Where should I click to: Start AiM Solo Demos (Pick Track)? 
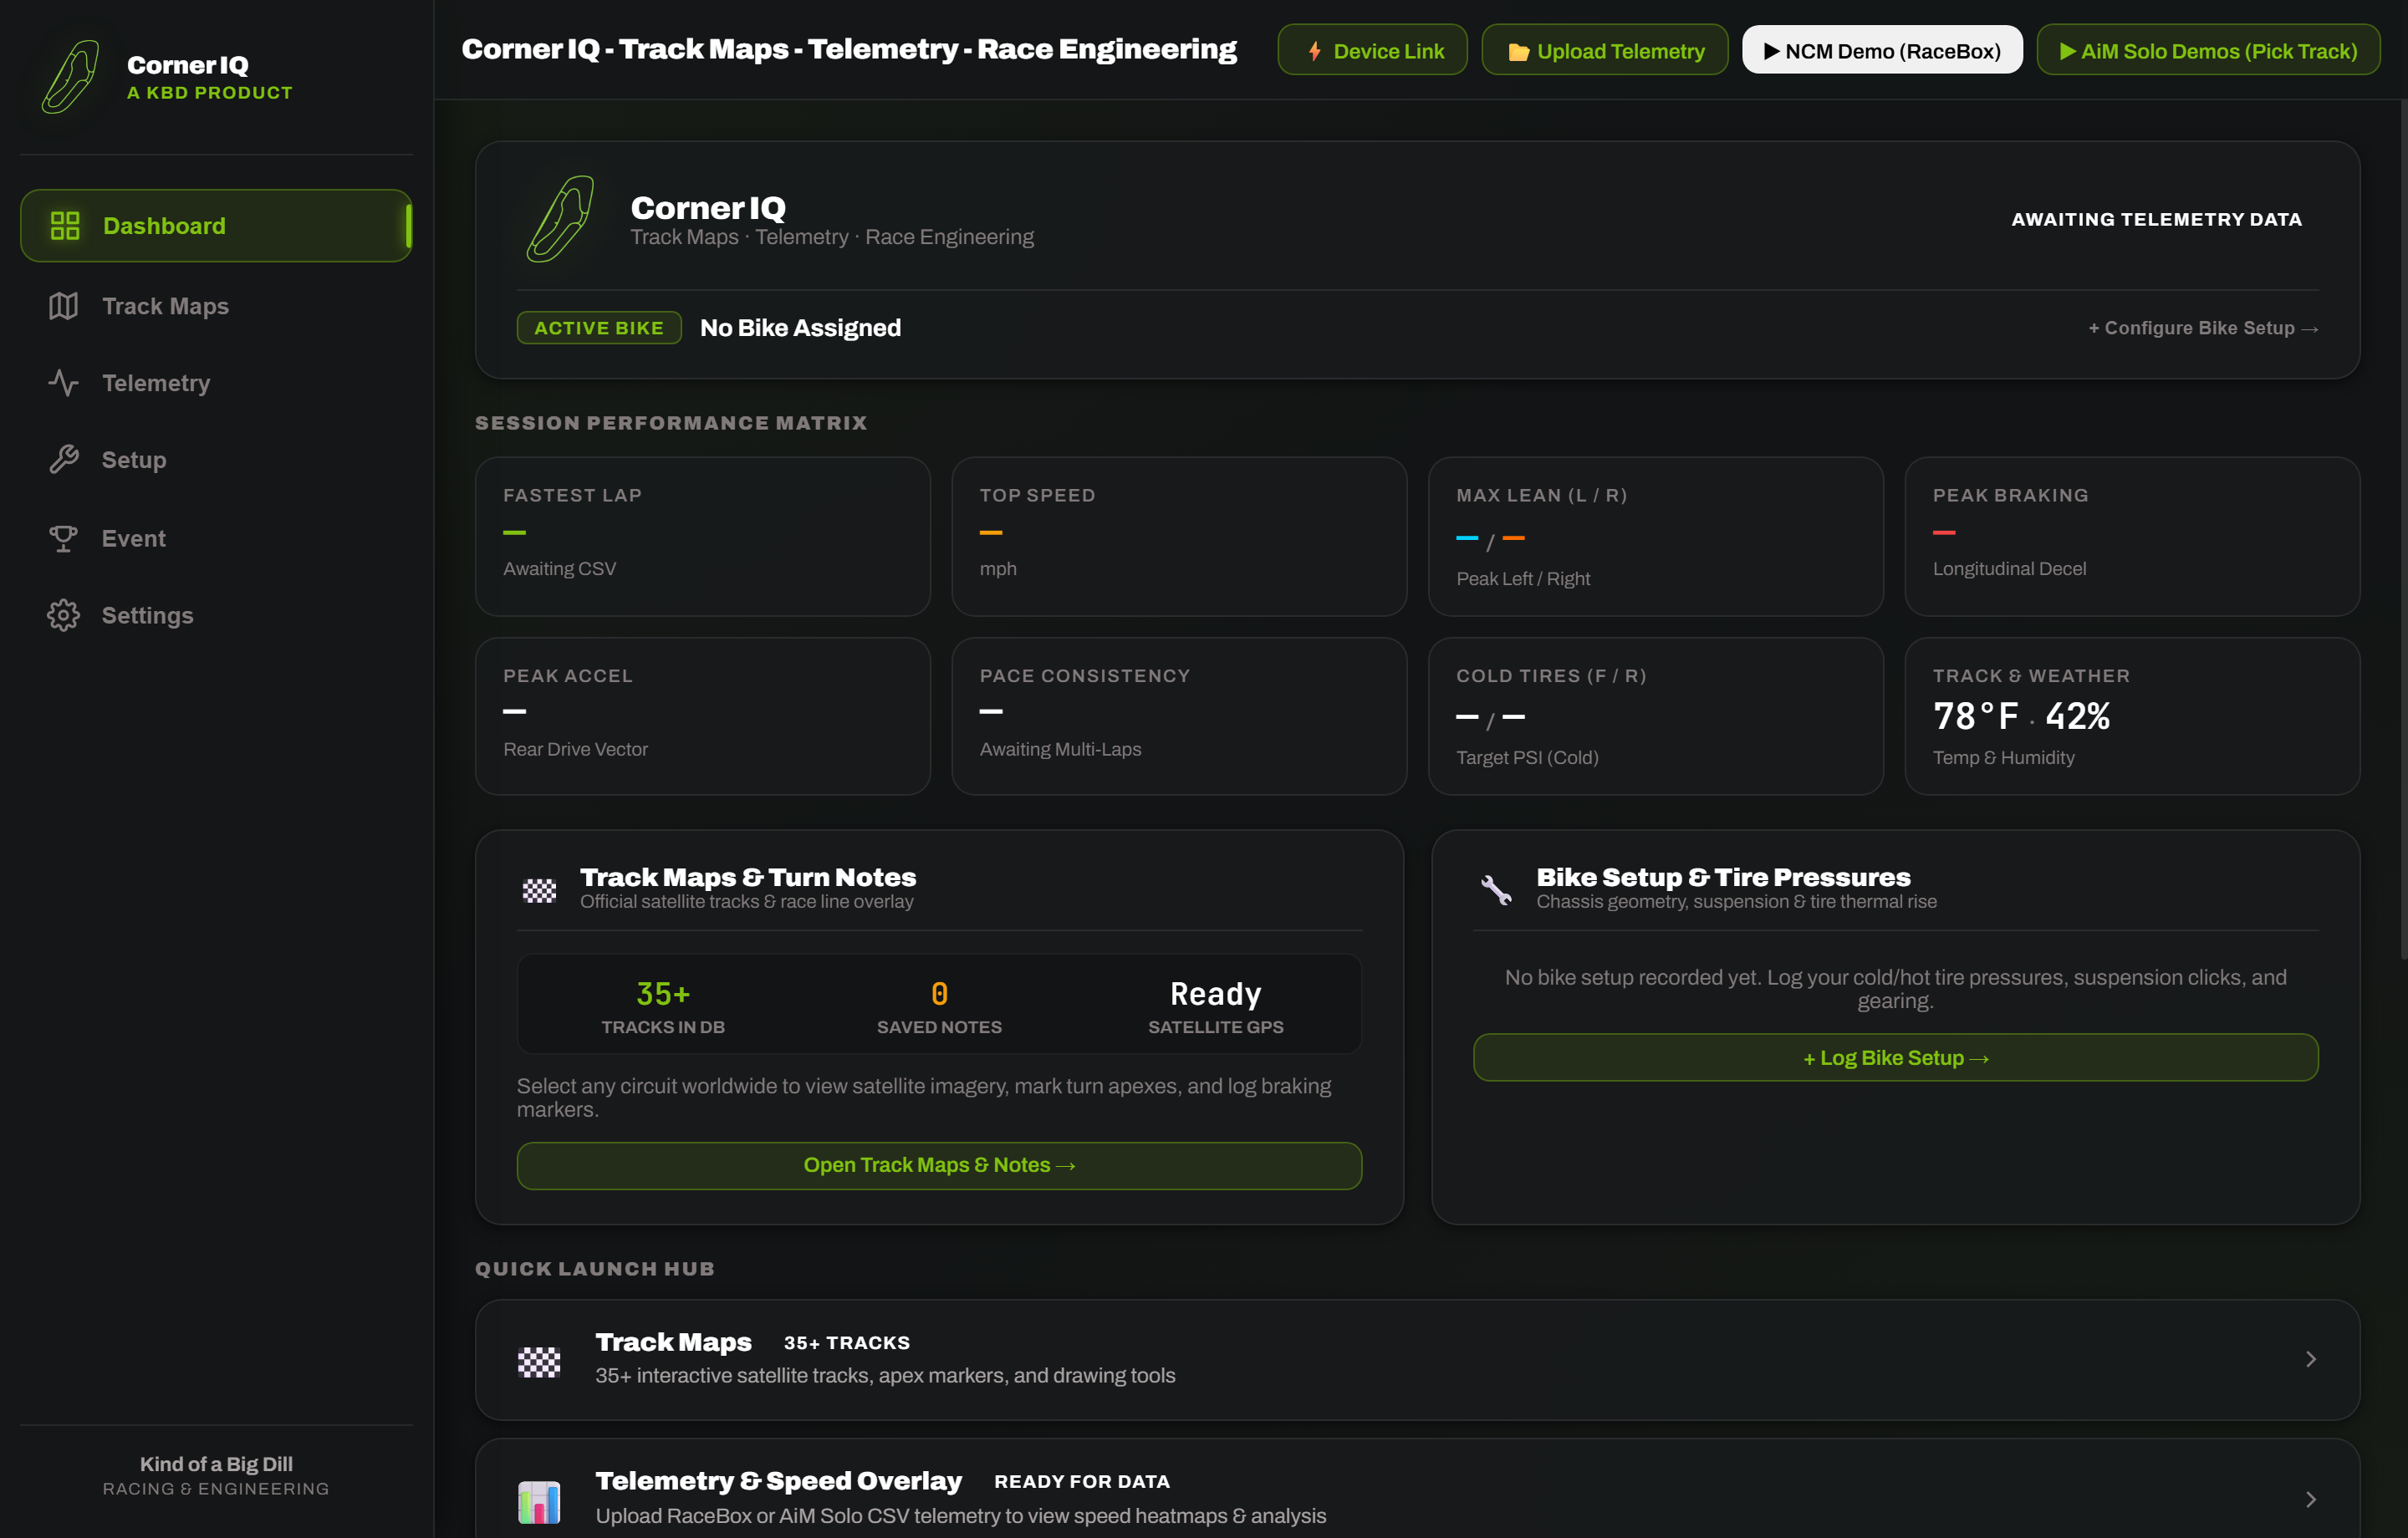click(2208, 50)
